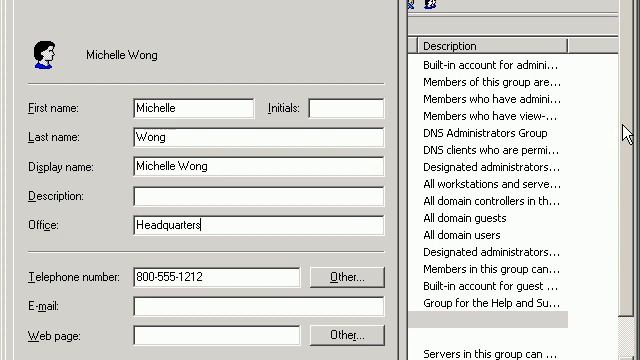Select the 'All domain guests' row
The width and height of the screenshot is (640, 360).
[x=464, y=218]
